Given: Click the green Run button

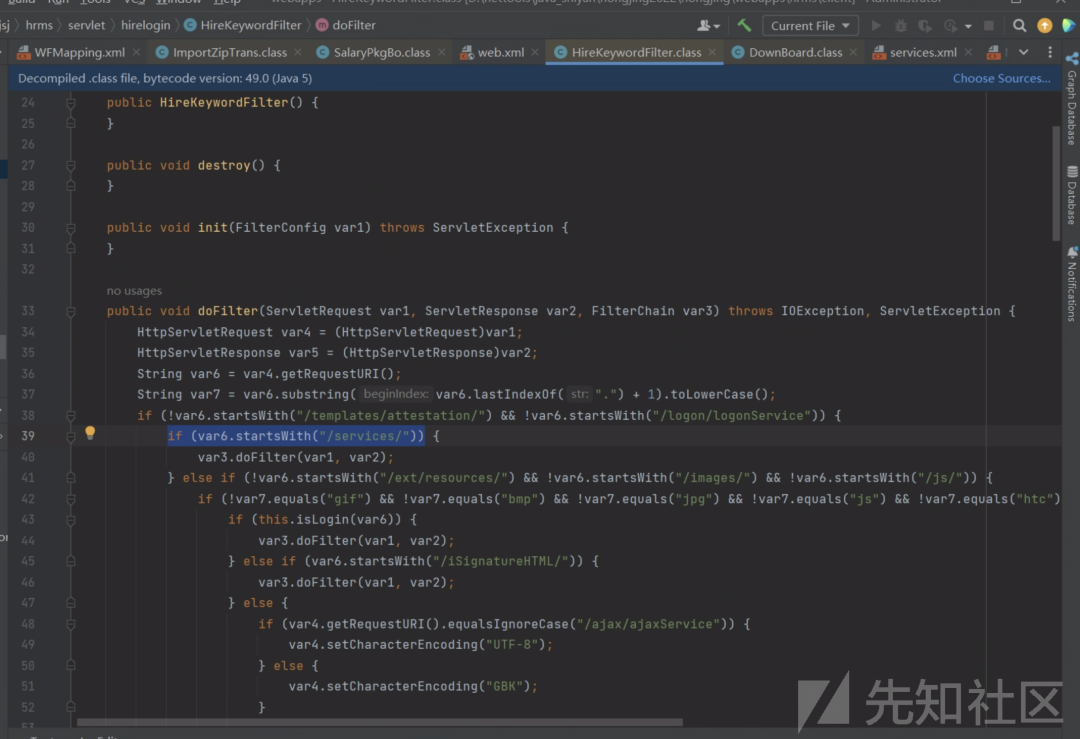Looking at the screenshot, I should 876,25.
